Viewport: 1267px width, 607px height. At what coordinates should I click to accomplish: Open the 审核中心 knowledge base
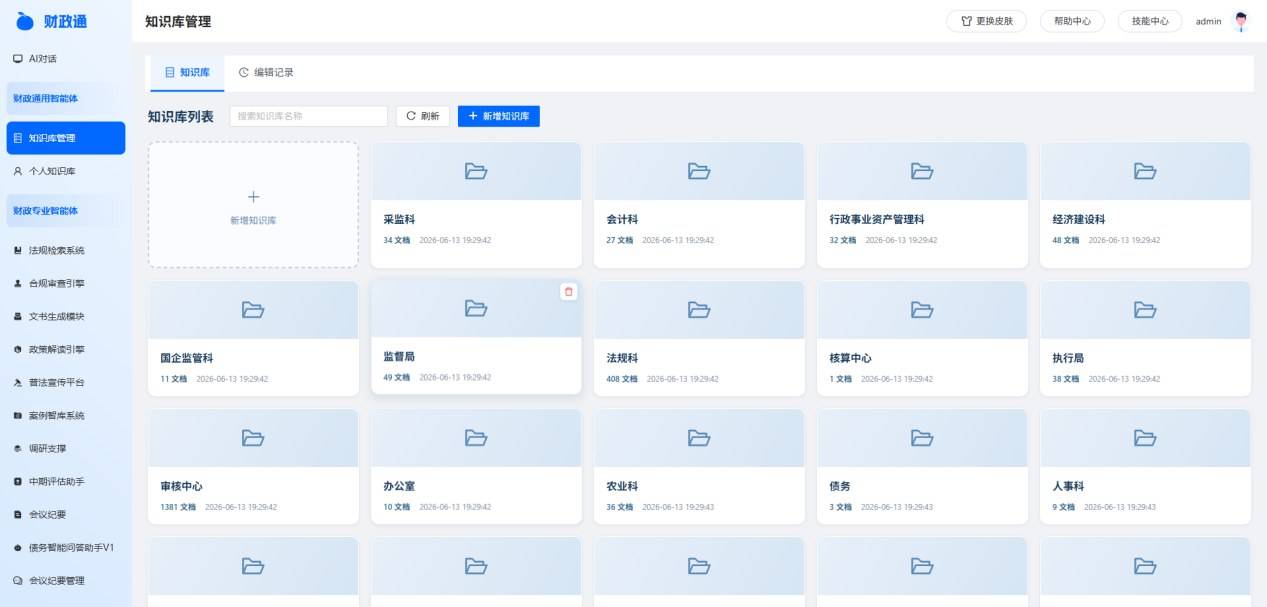[253, 466]
